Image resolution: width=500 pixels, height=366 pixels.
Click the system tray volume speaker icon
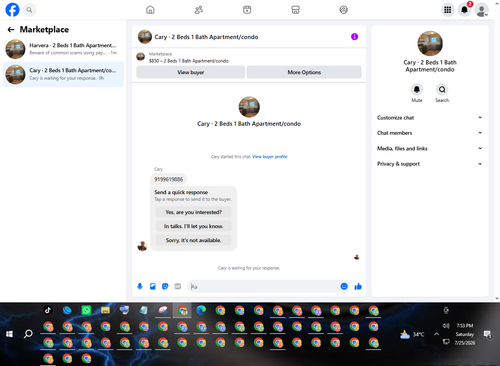tap(446, 326)
